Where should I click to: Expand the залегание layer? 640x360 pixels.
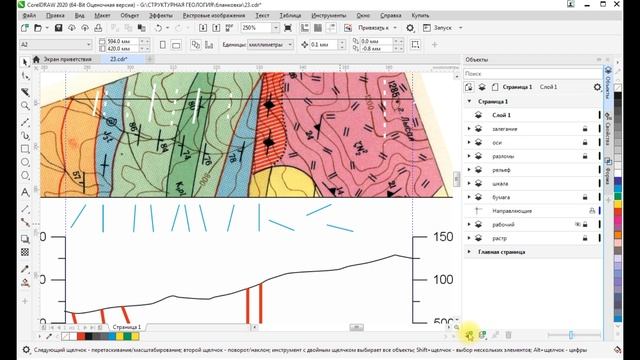[x=469, y=129]
